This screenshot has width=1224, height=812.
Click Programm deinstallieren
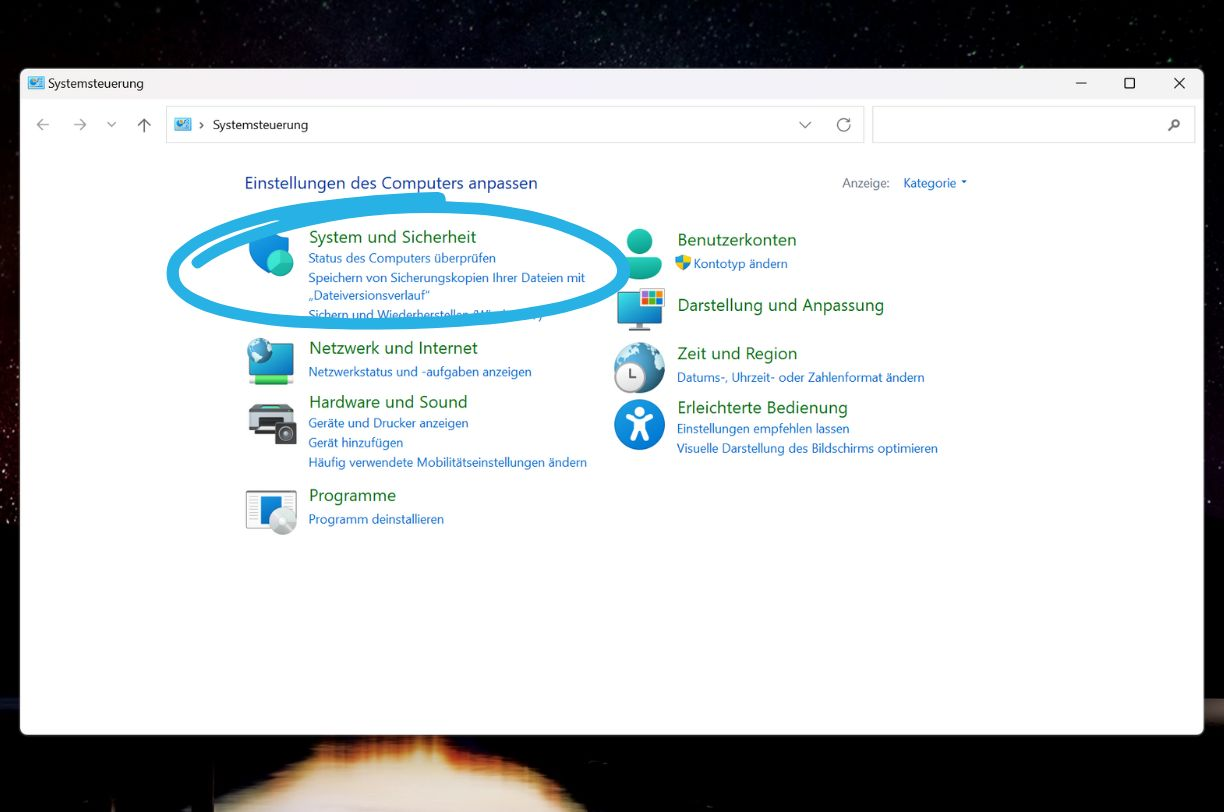point(376,519)
